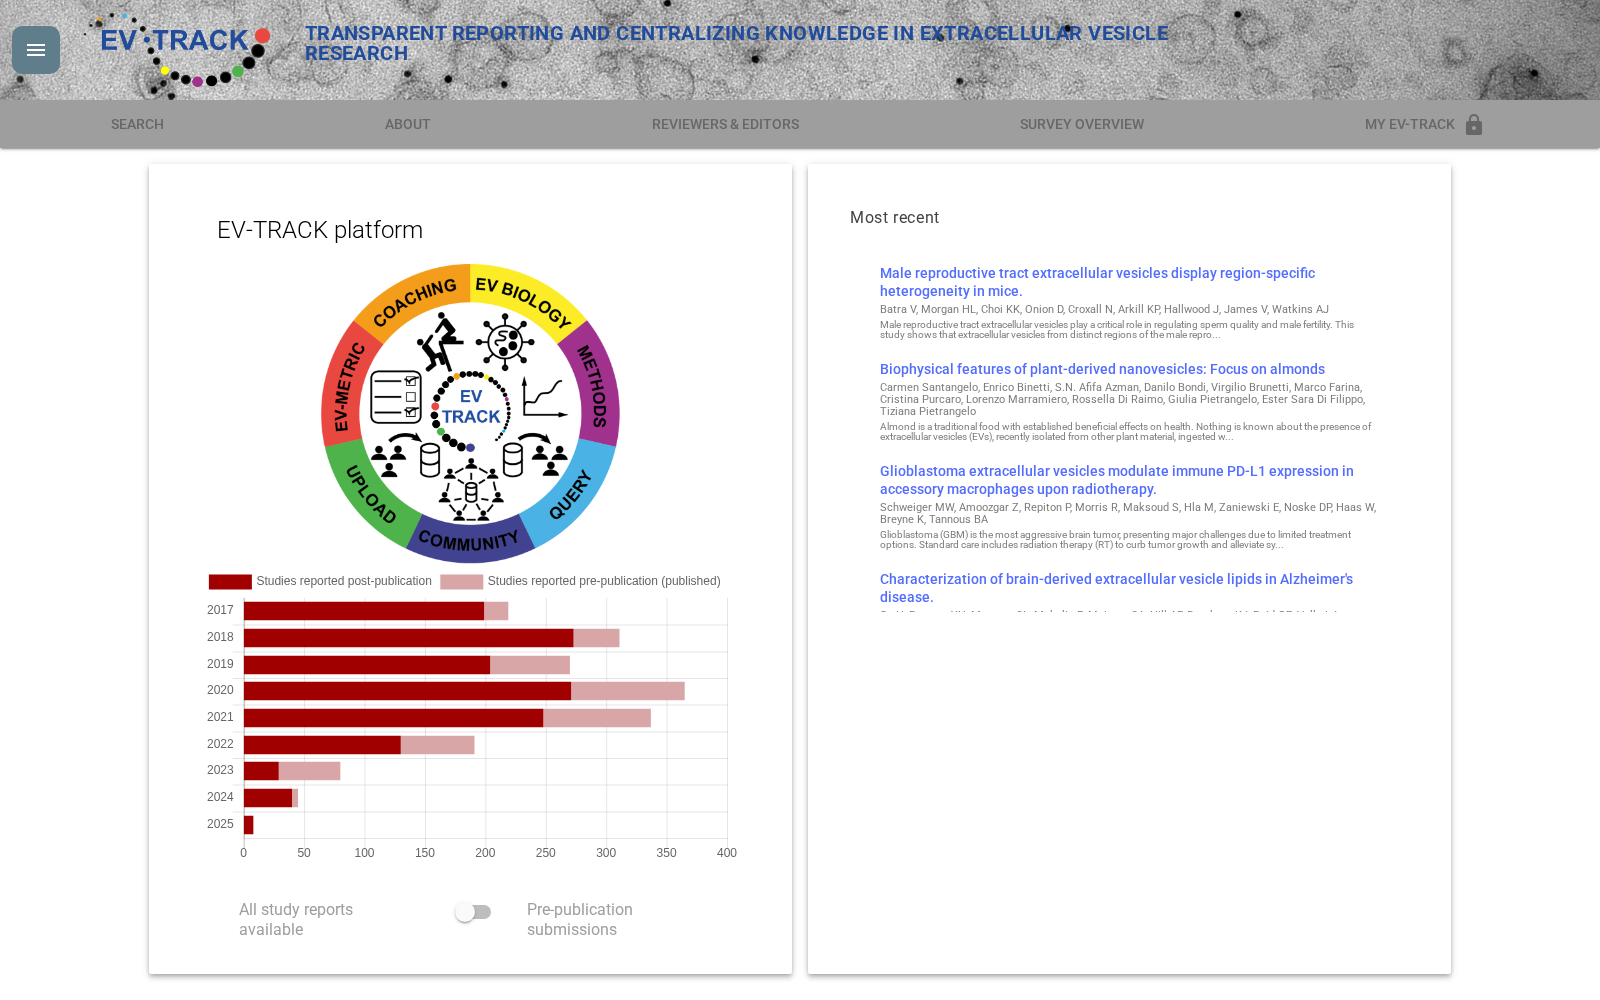Click the site title heading
The height and width of the screenshot is (1000, 1600).
[x=737, y=43]
